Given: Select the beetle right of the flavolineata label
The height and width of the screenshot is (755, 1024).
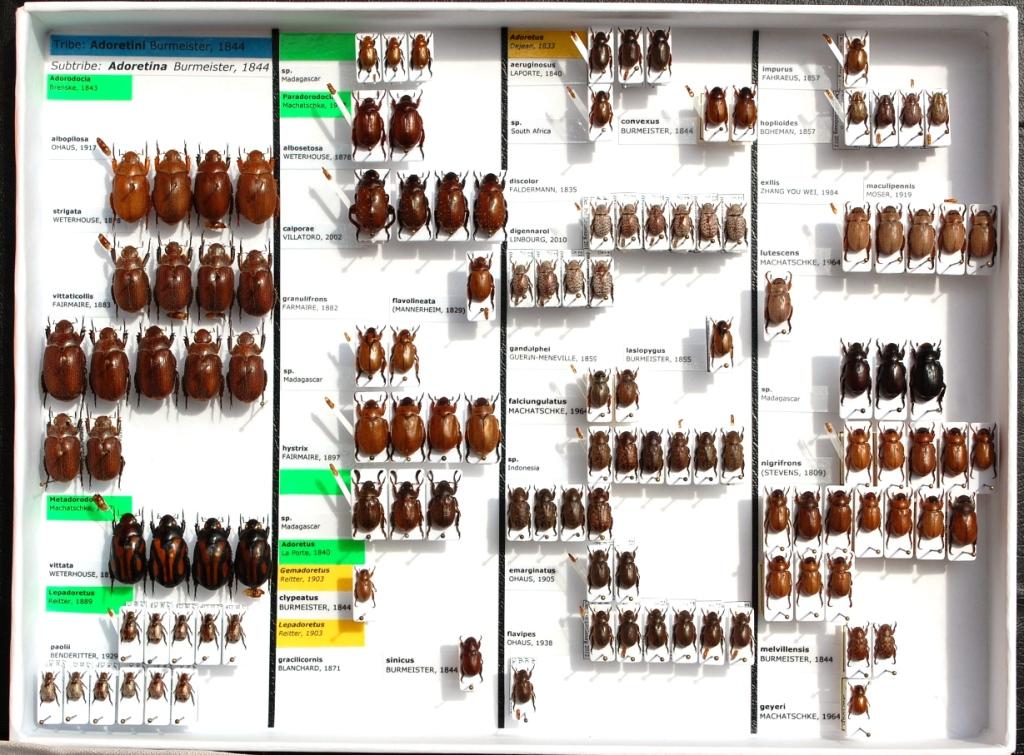Looking at the screenshot, I should click(x=480, y=282).
